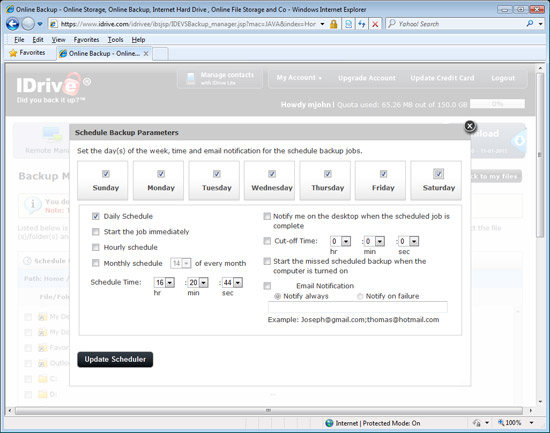Open the Help menu

[138, 40]
